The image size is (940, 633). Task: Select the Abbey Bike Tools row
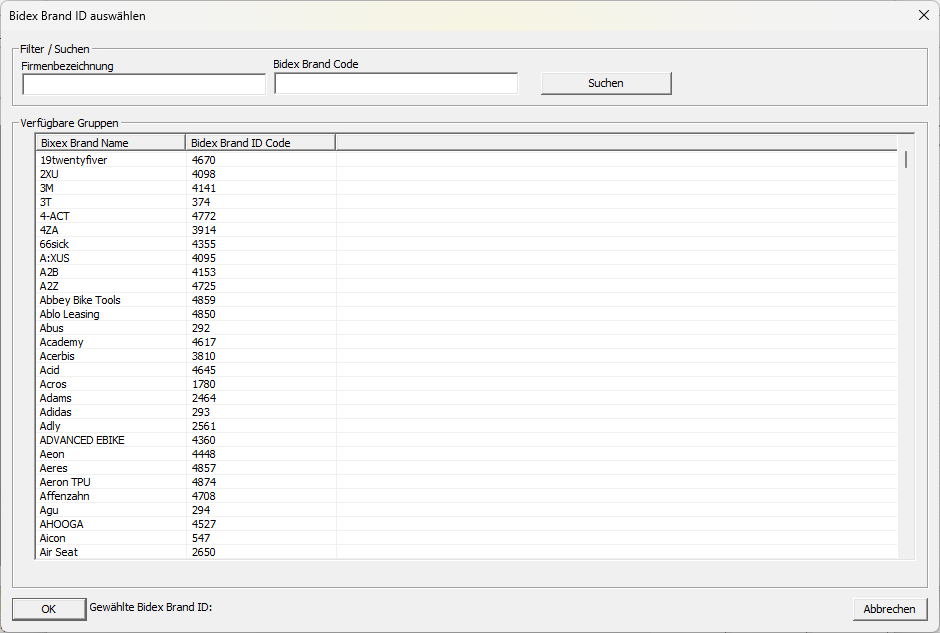pyautogui.click(x=466, y=300)
